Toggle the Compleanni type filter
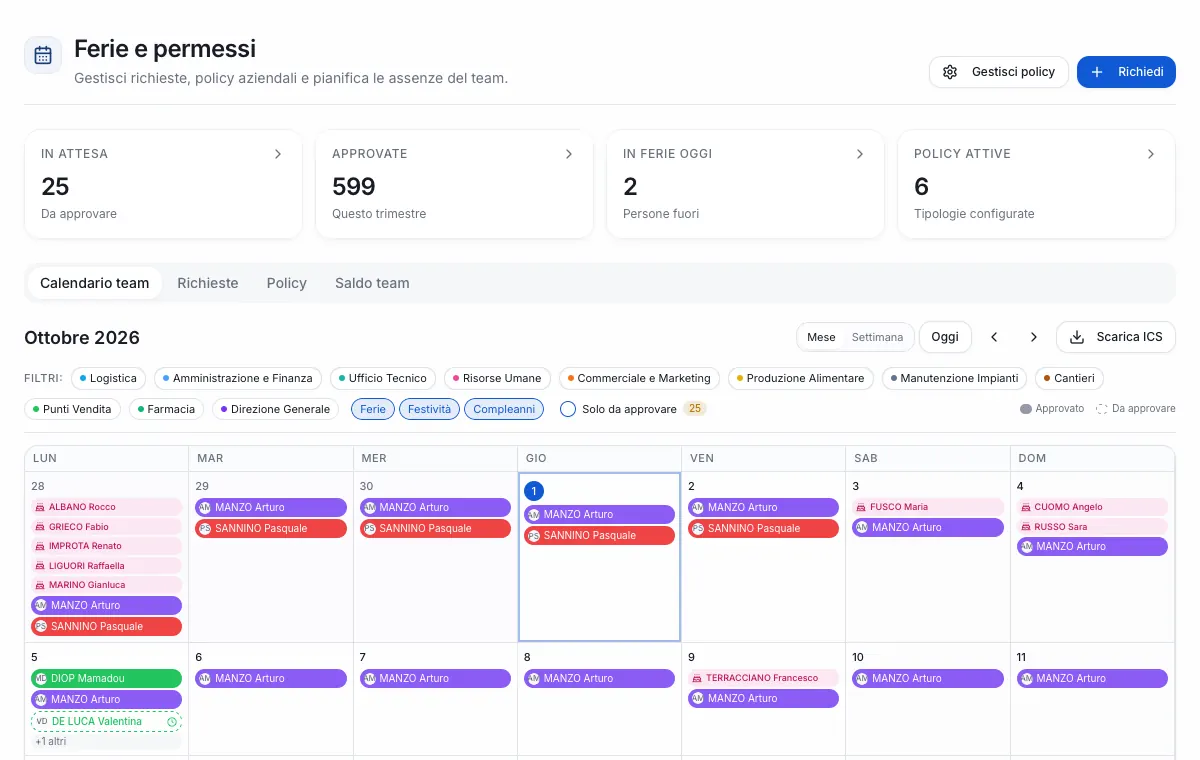The width and height of the screenshot is (1200, 760). (504, 409)
